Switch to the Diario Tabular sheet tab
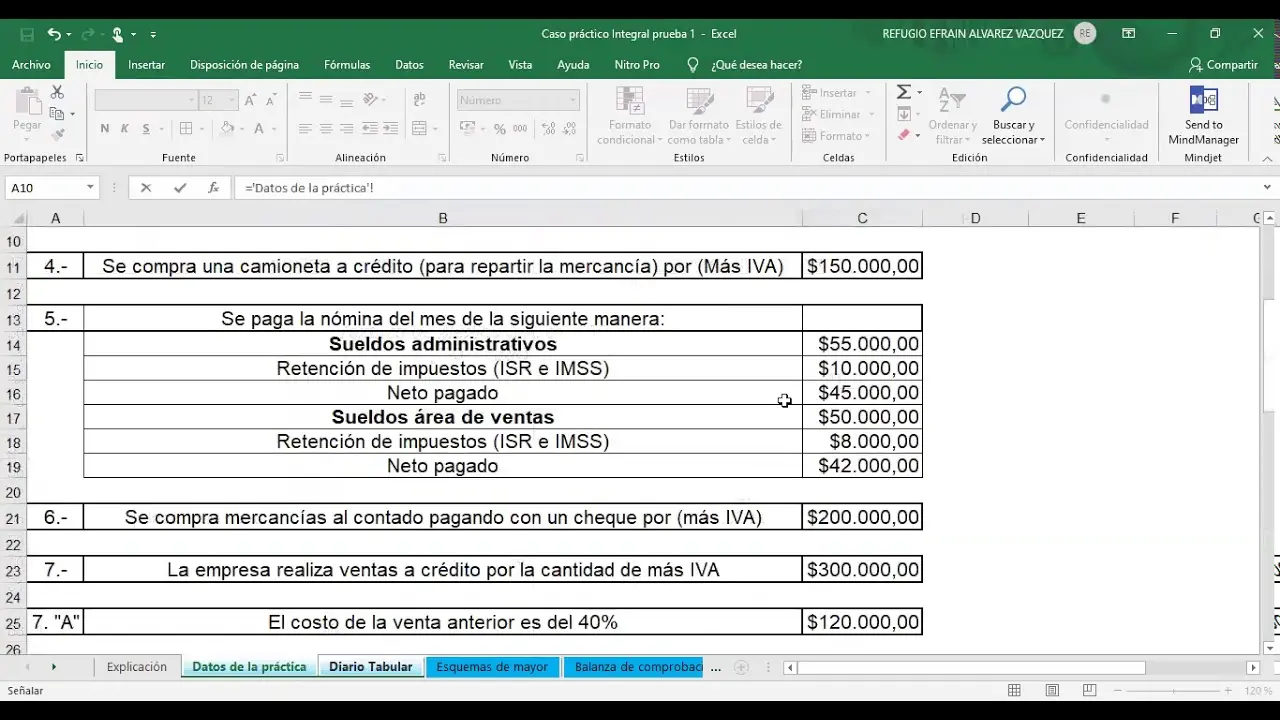 (x=370, y=667)
